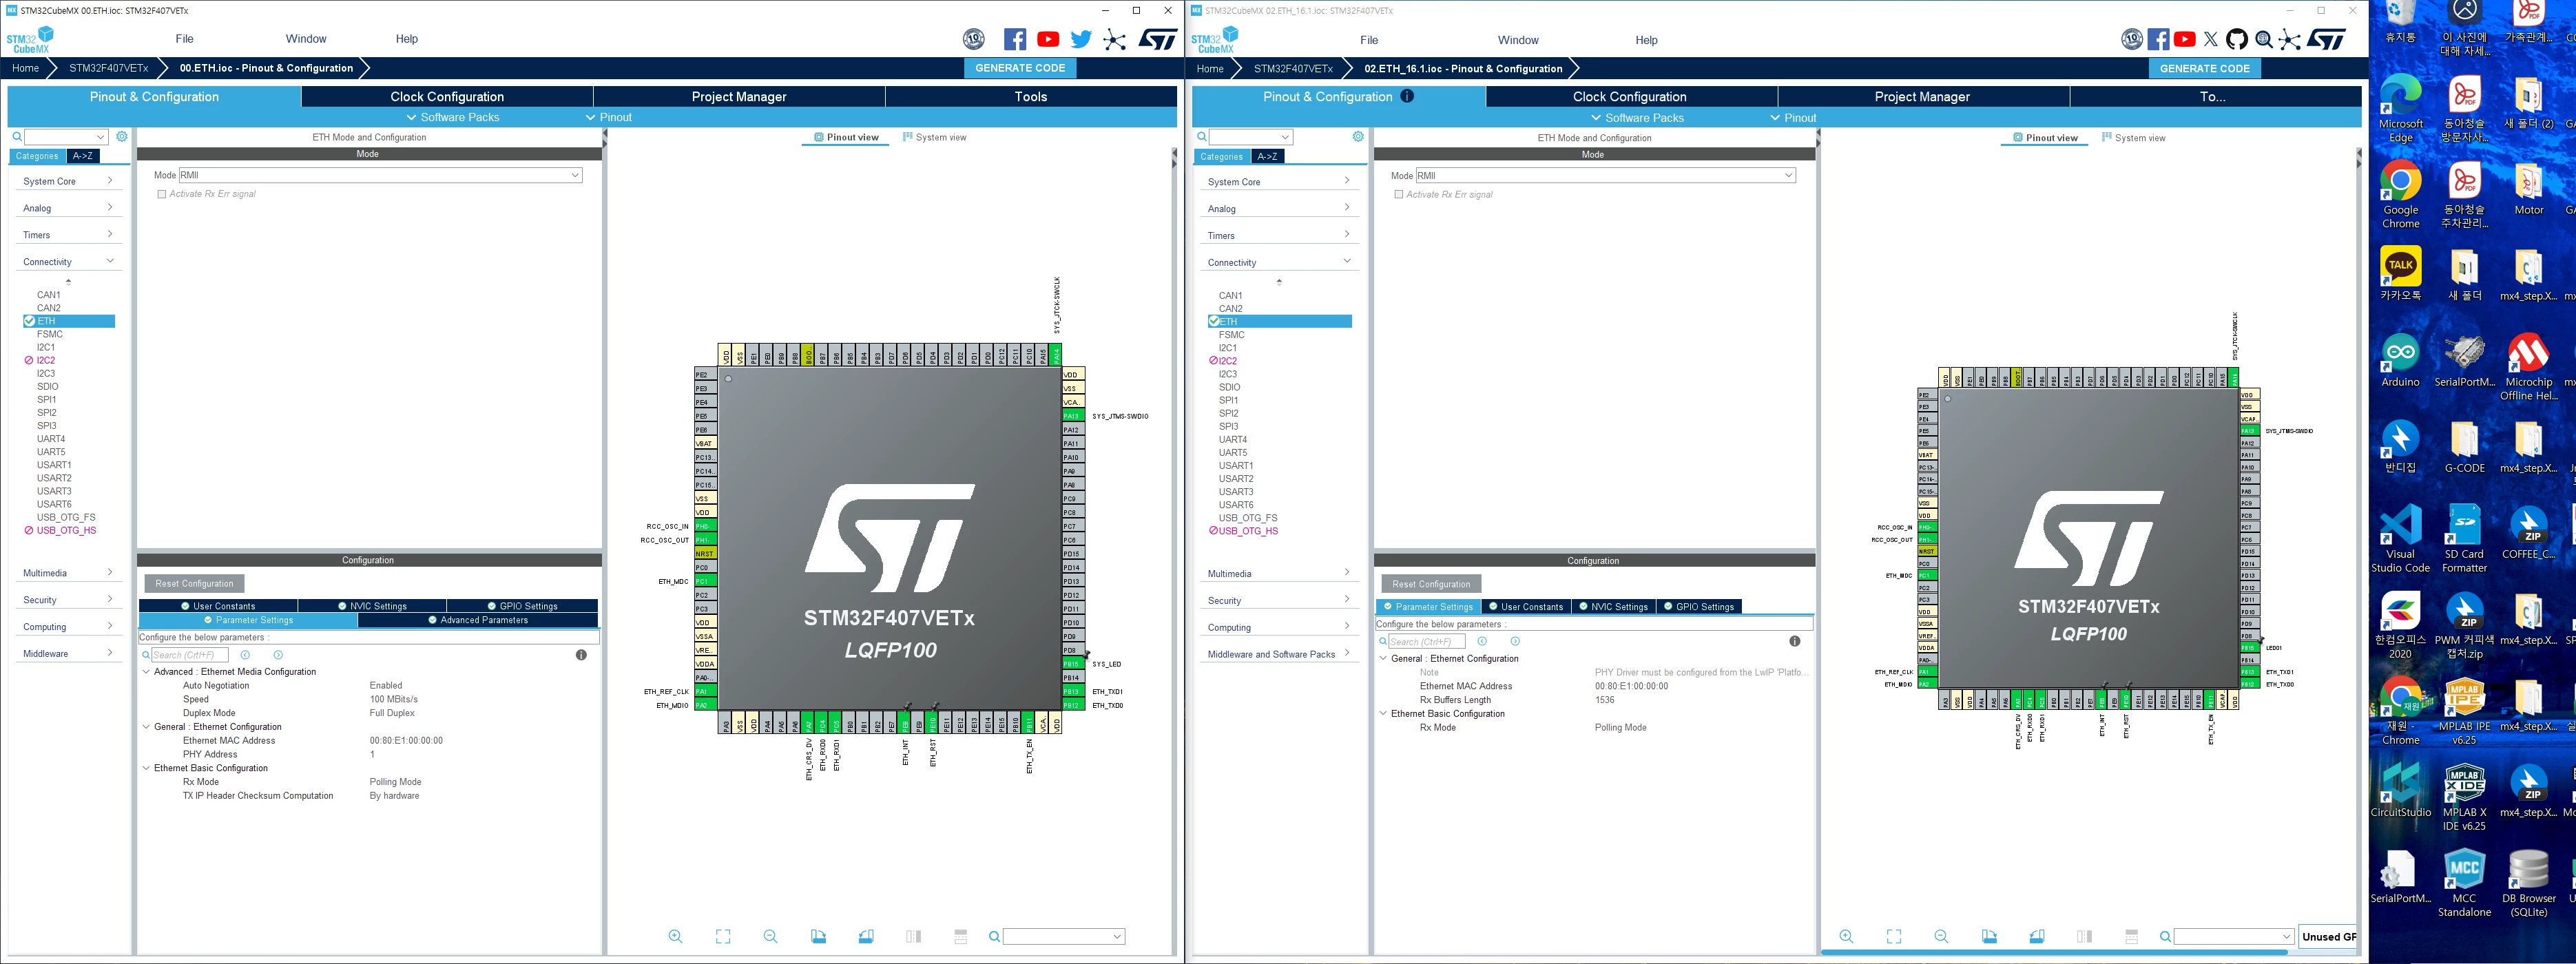Switch to Project Manager tab in right window
The height and width of the screenshot is (964, 2576).
[x=1922, y=96]
